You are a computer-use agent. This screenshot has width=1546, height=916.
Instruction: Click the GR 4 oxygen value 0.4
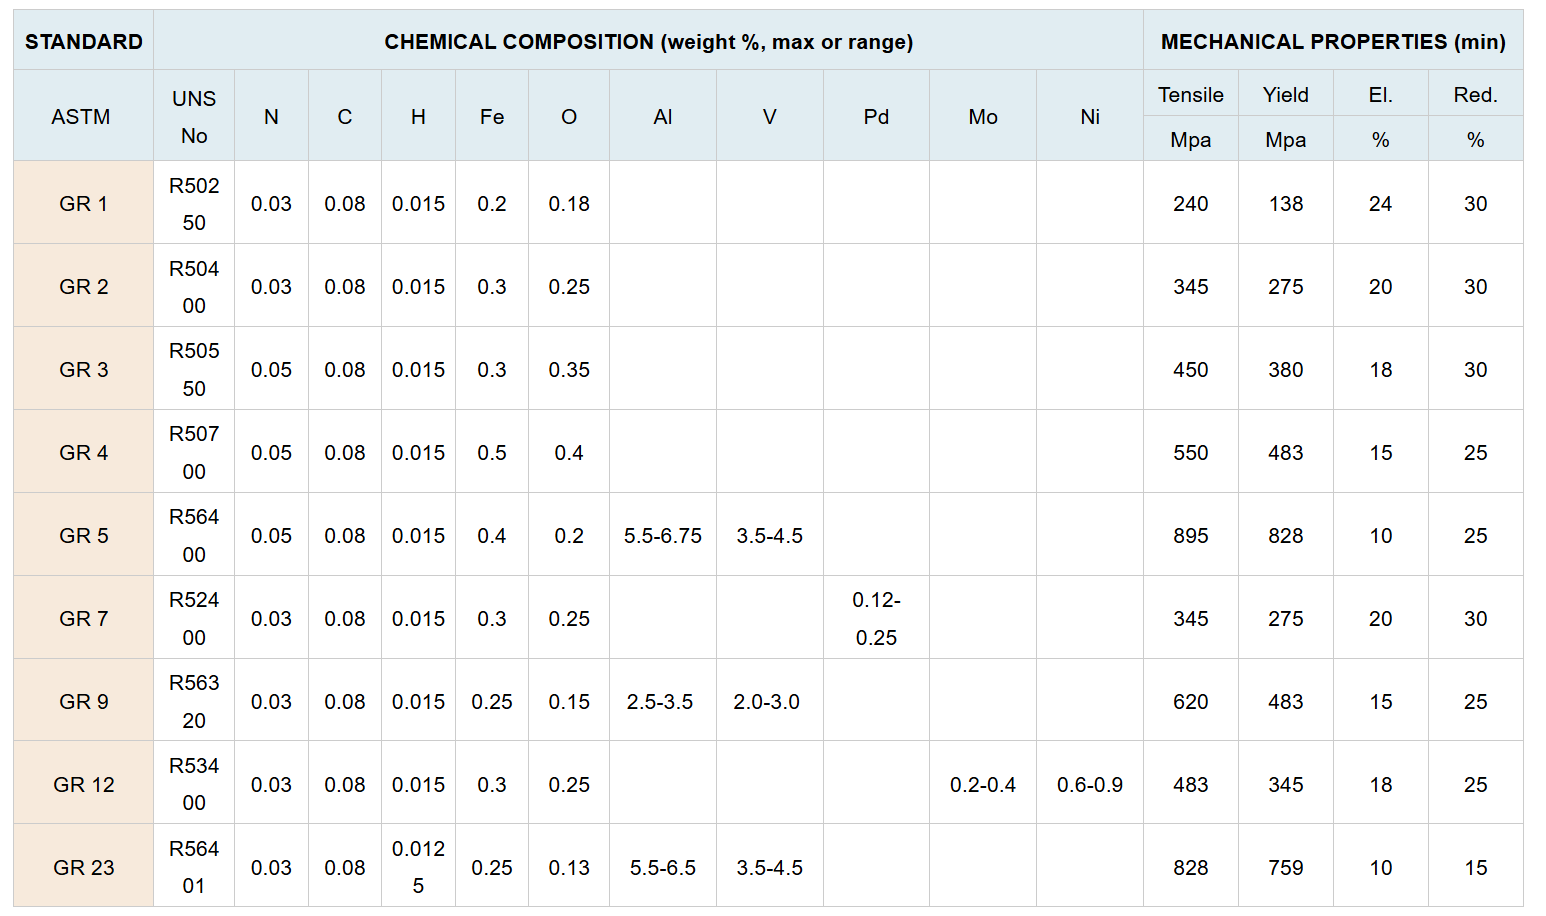coord(569,452)
